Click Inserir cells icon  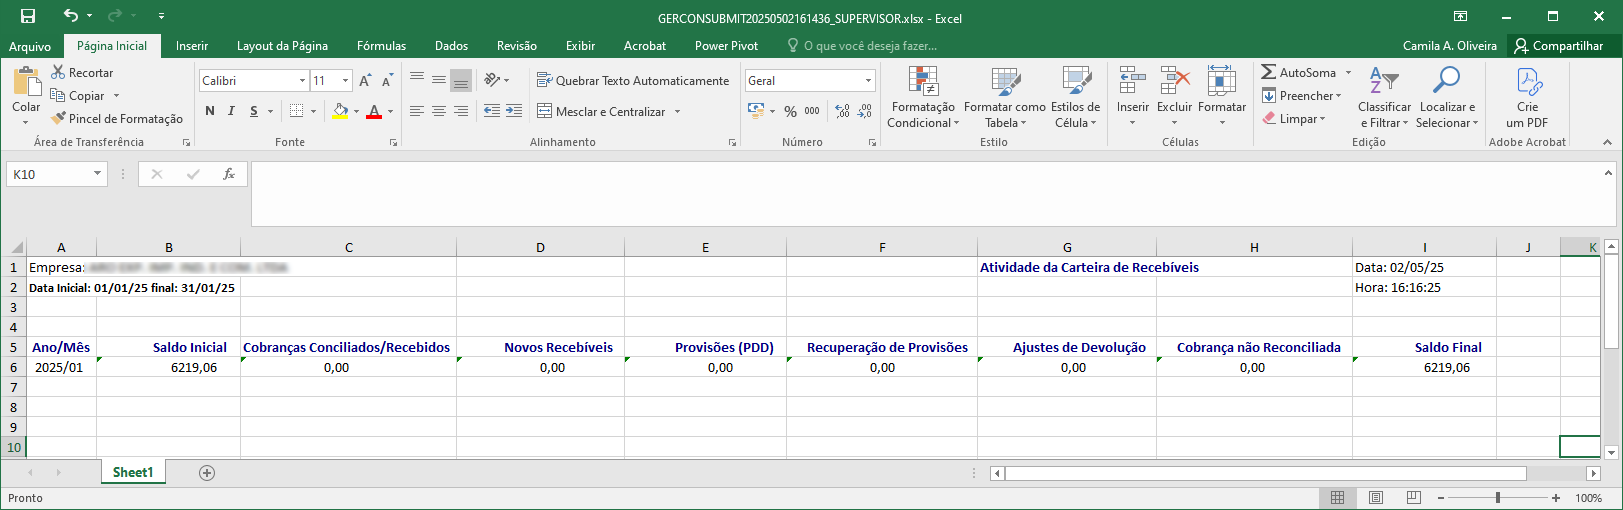pyautogui.click(x=1132, y=81)
